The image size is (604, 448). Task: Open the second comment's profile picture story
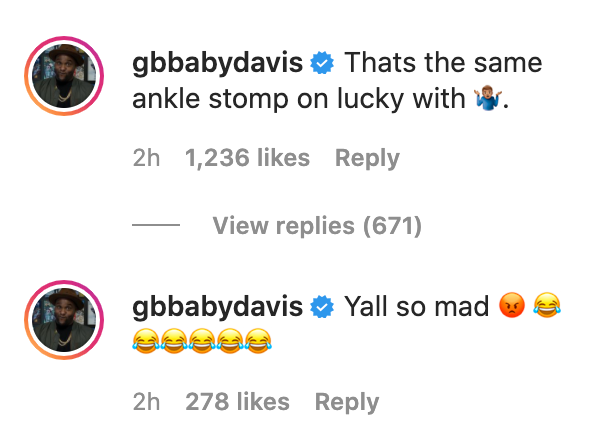click(x=64, y=320)
